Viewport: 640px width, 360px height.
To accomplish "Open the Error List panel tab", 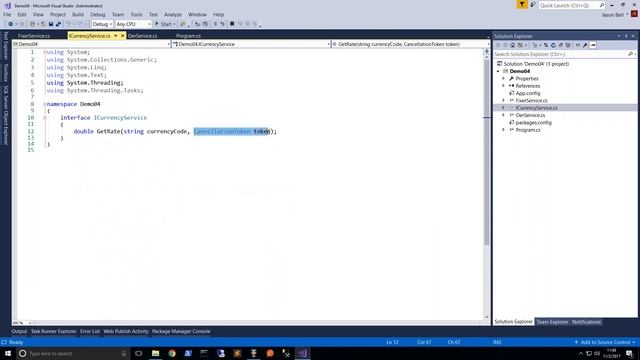I will [90, 331].
